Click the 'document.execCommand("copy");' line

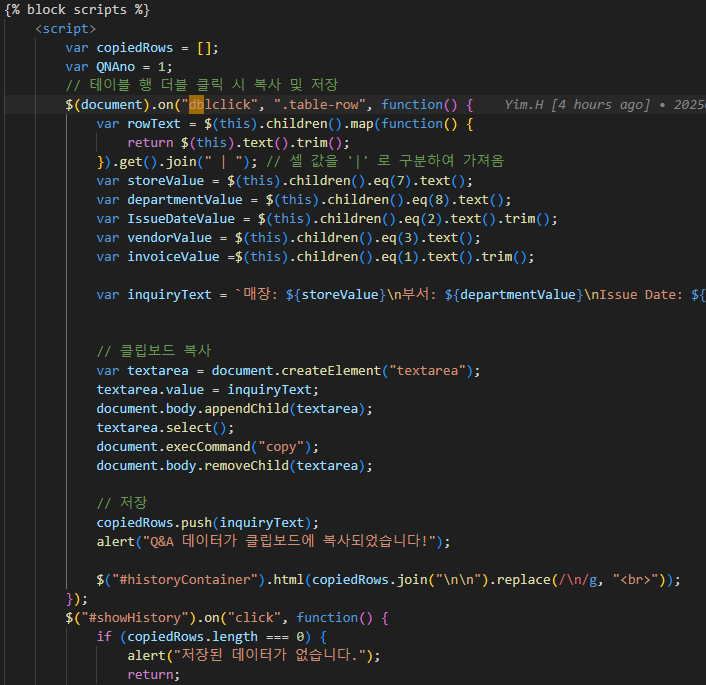coord(208,447)
